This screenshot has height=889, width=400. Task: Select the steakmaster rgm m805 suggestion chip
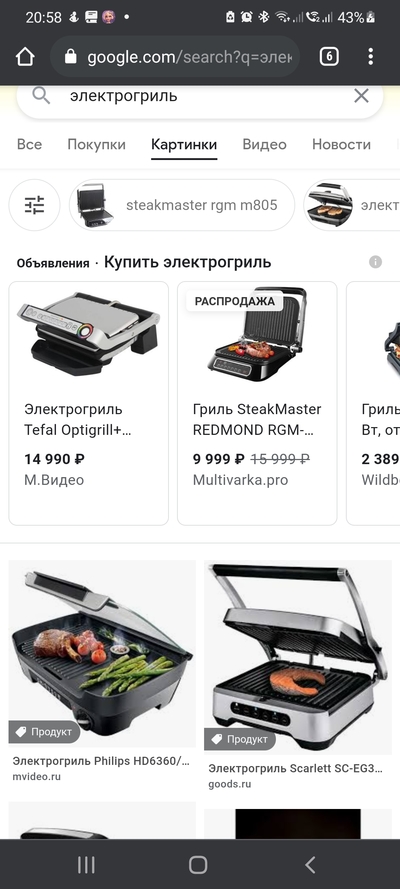click(x=182, y=205)
